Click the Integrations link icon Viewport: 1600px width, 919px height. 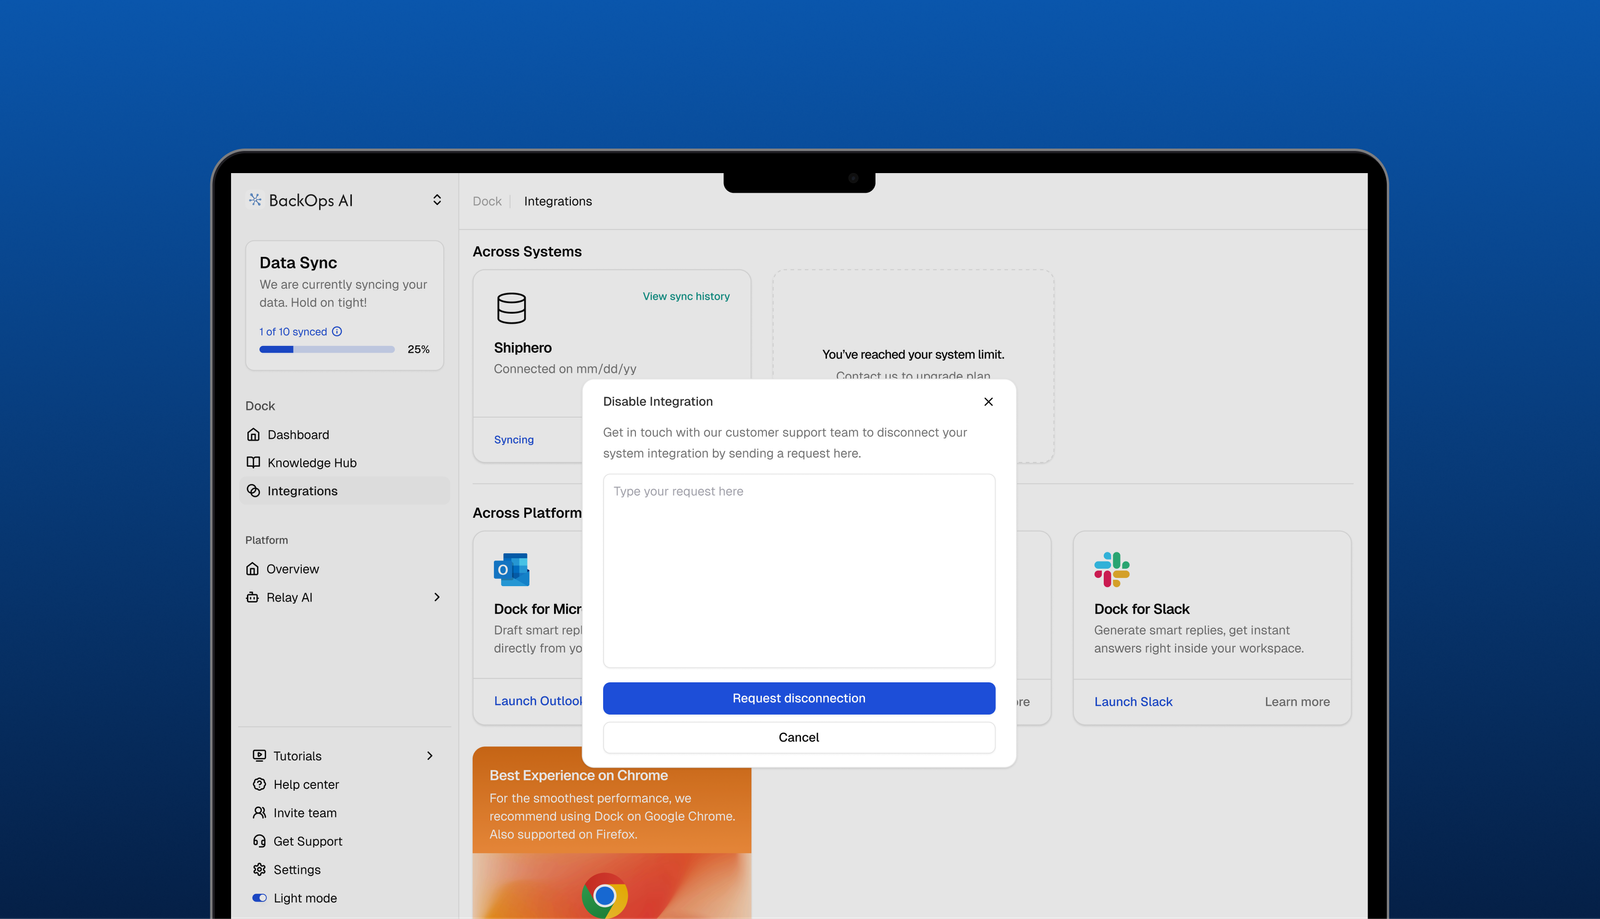[253, 491]
